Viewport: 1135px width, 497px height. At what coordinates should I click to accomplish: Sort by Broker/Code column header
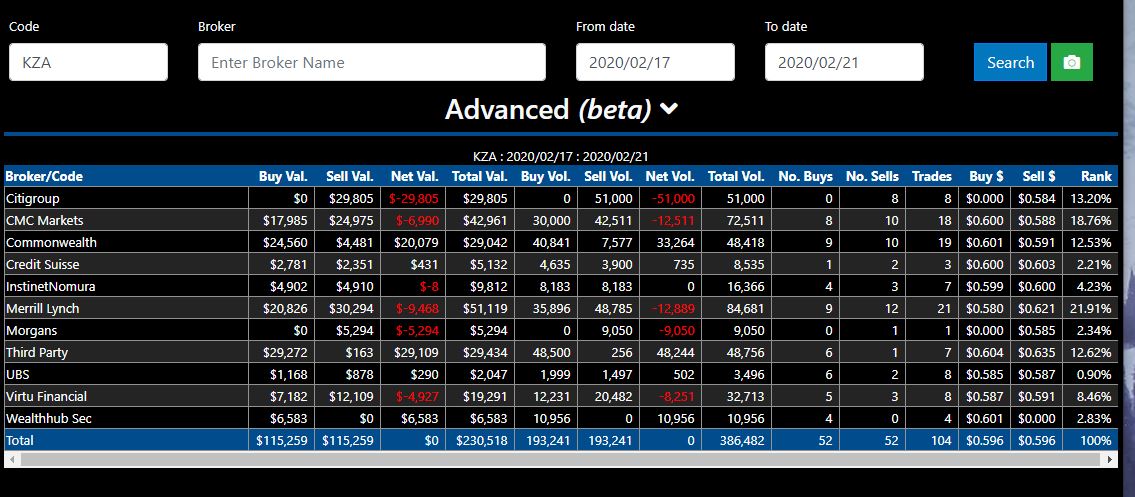coord(44,176)
